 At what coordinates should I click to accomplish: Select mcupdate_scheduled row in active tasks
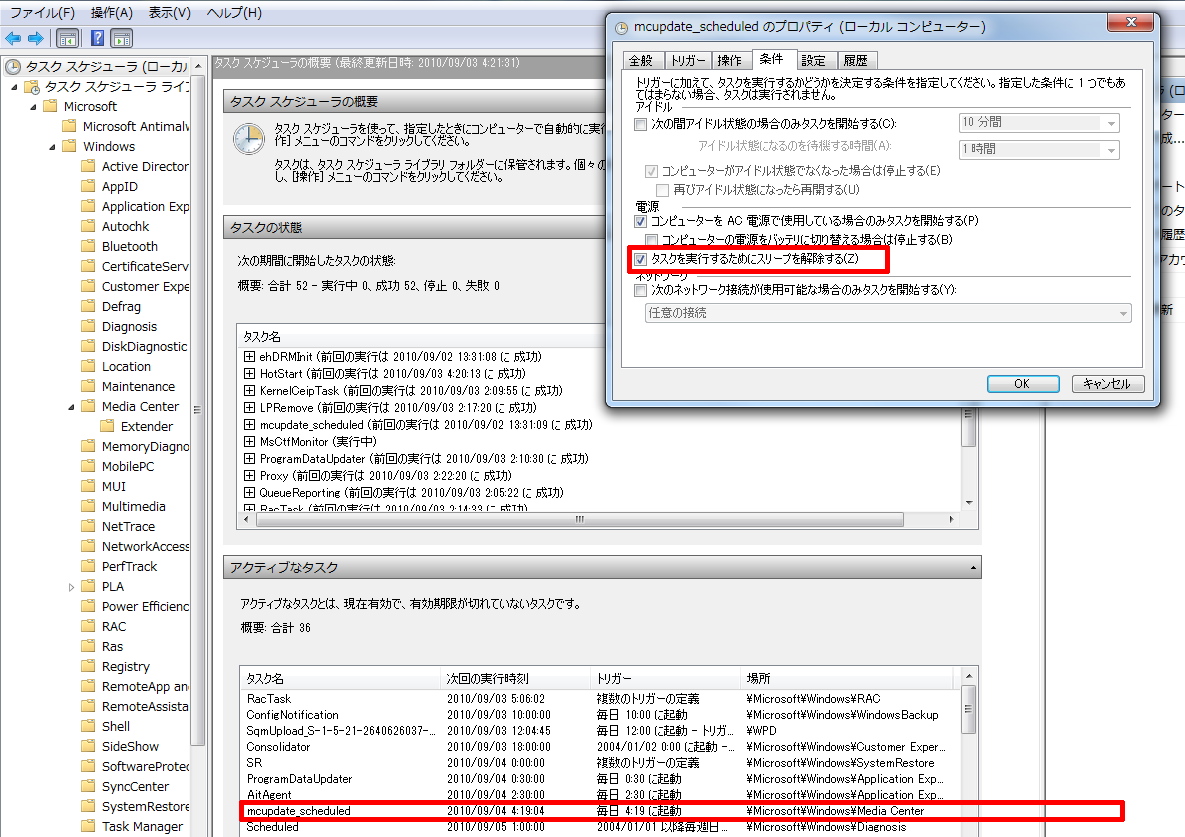(299, 811)
